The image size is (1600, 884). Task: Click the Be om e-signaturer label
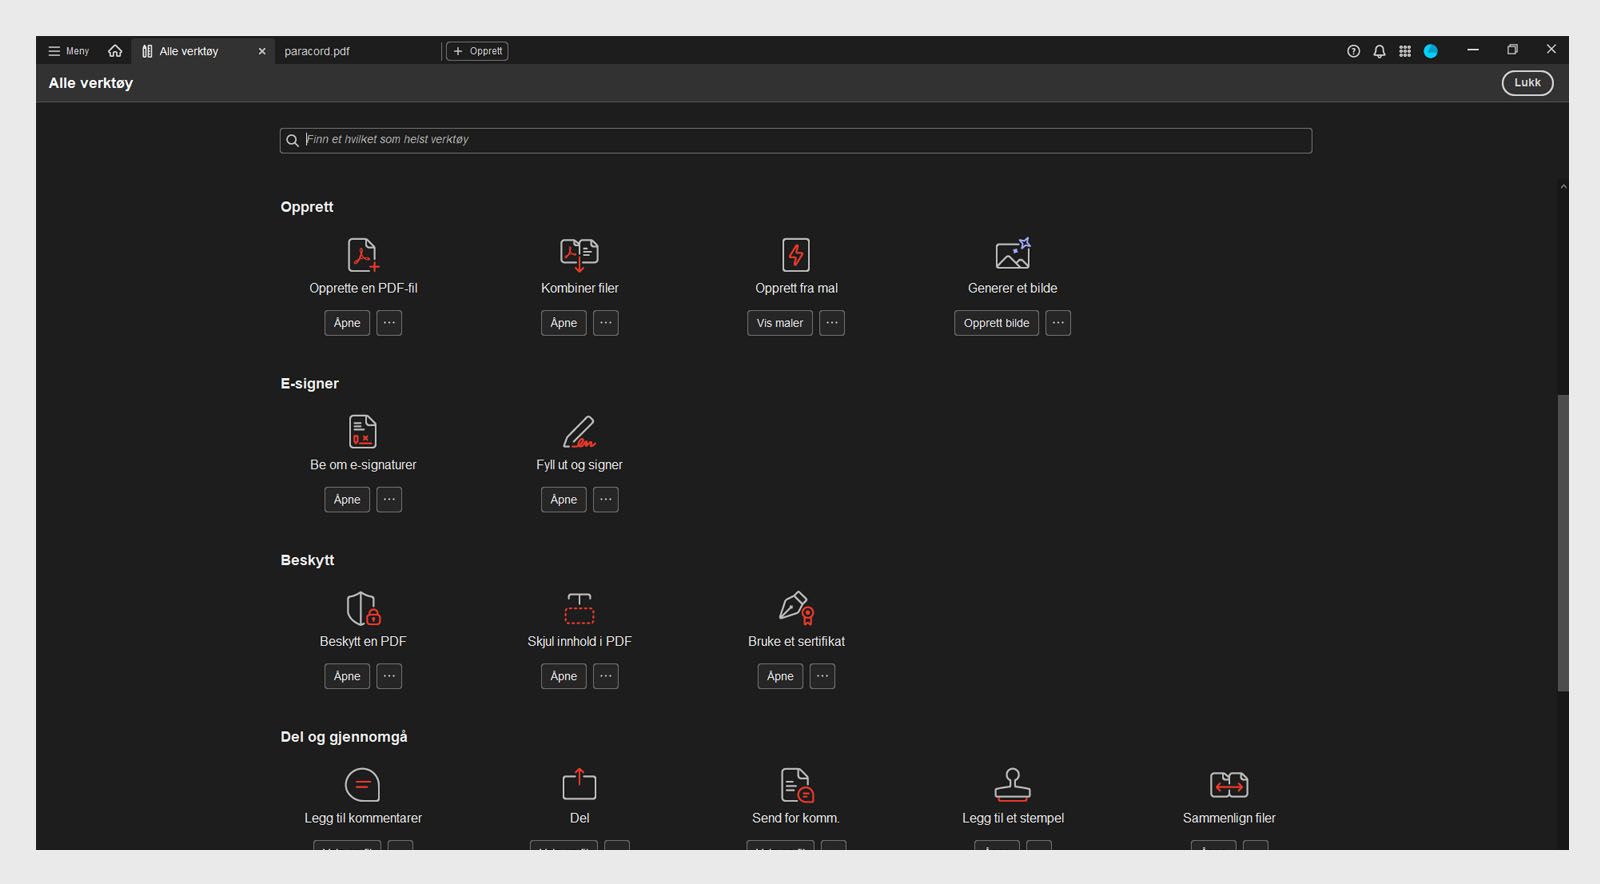[363, 465]
